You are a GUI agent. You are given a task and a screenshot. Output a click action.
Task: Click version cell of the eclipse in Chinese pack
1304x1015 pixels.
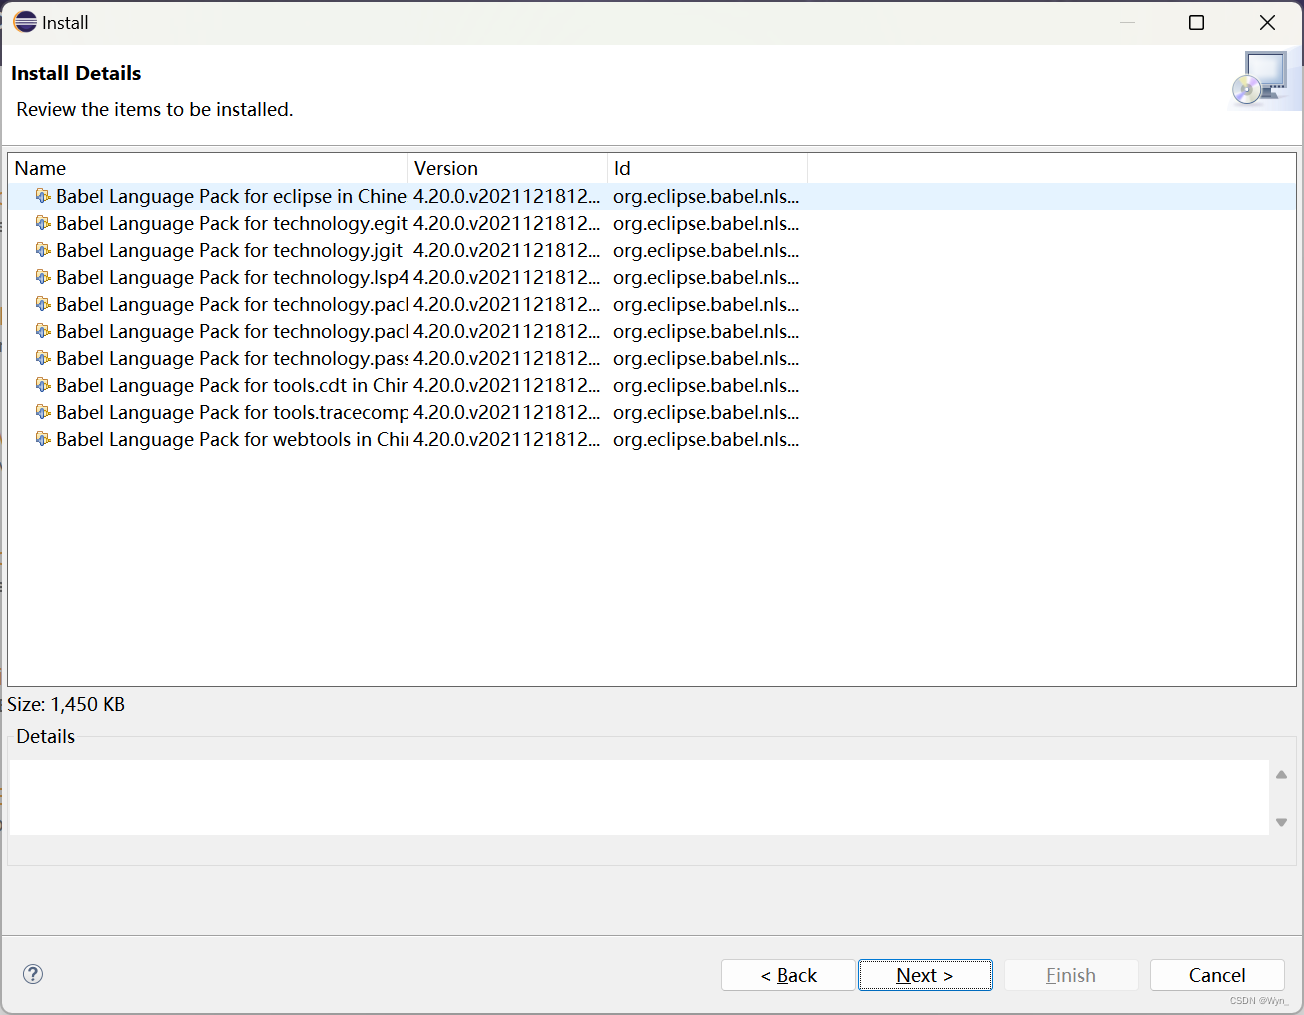(x=507, y=196)
